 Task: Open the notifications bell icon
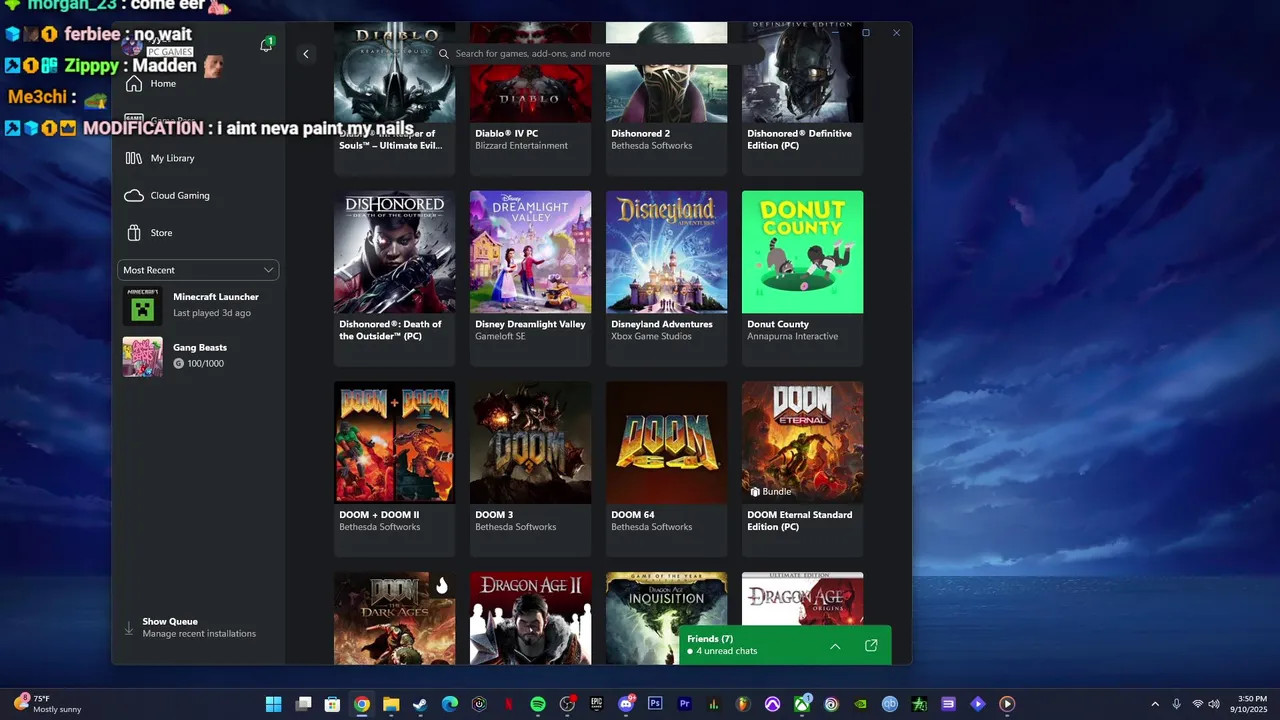[266, 45]
